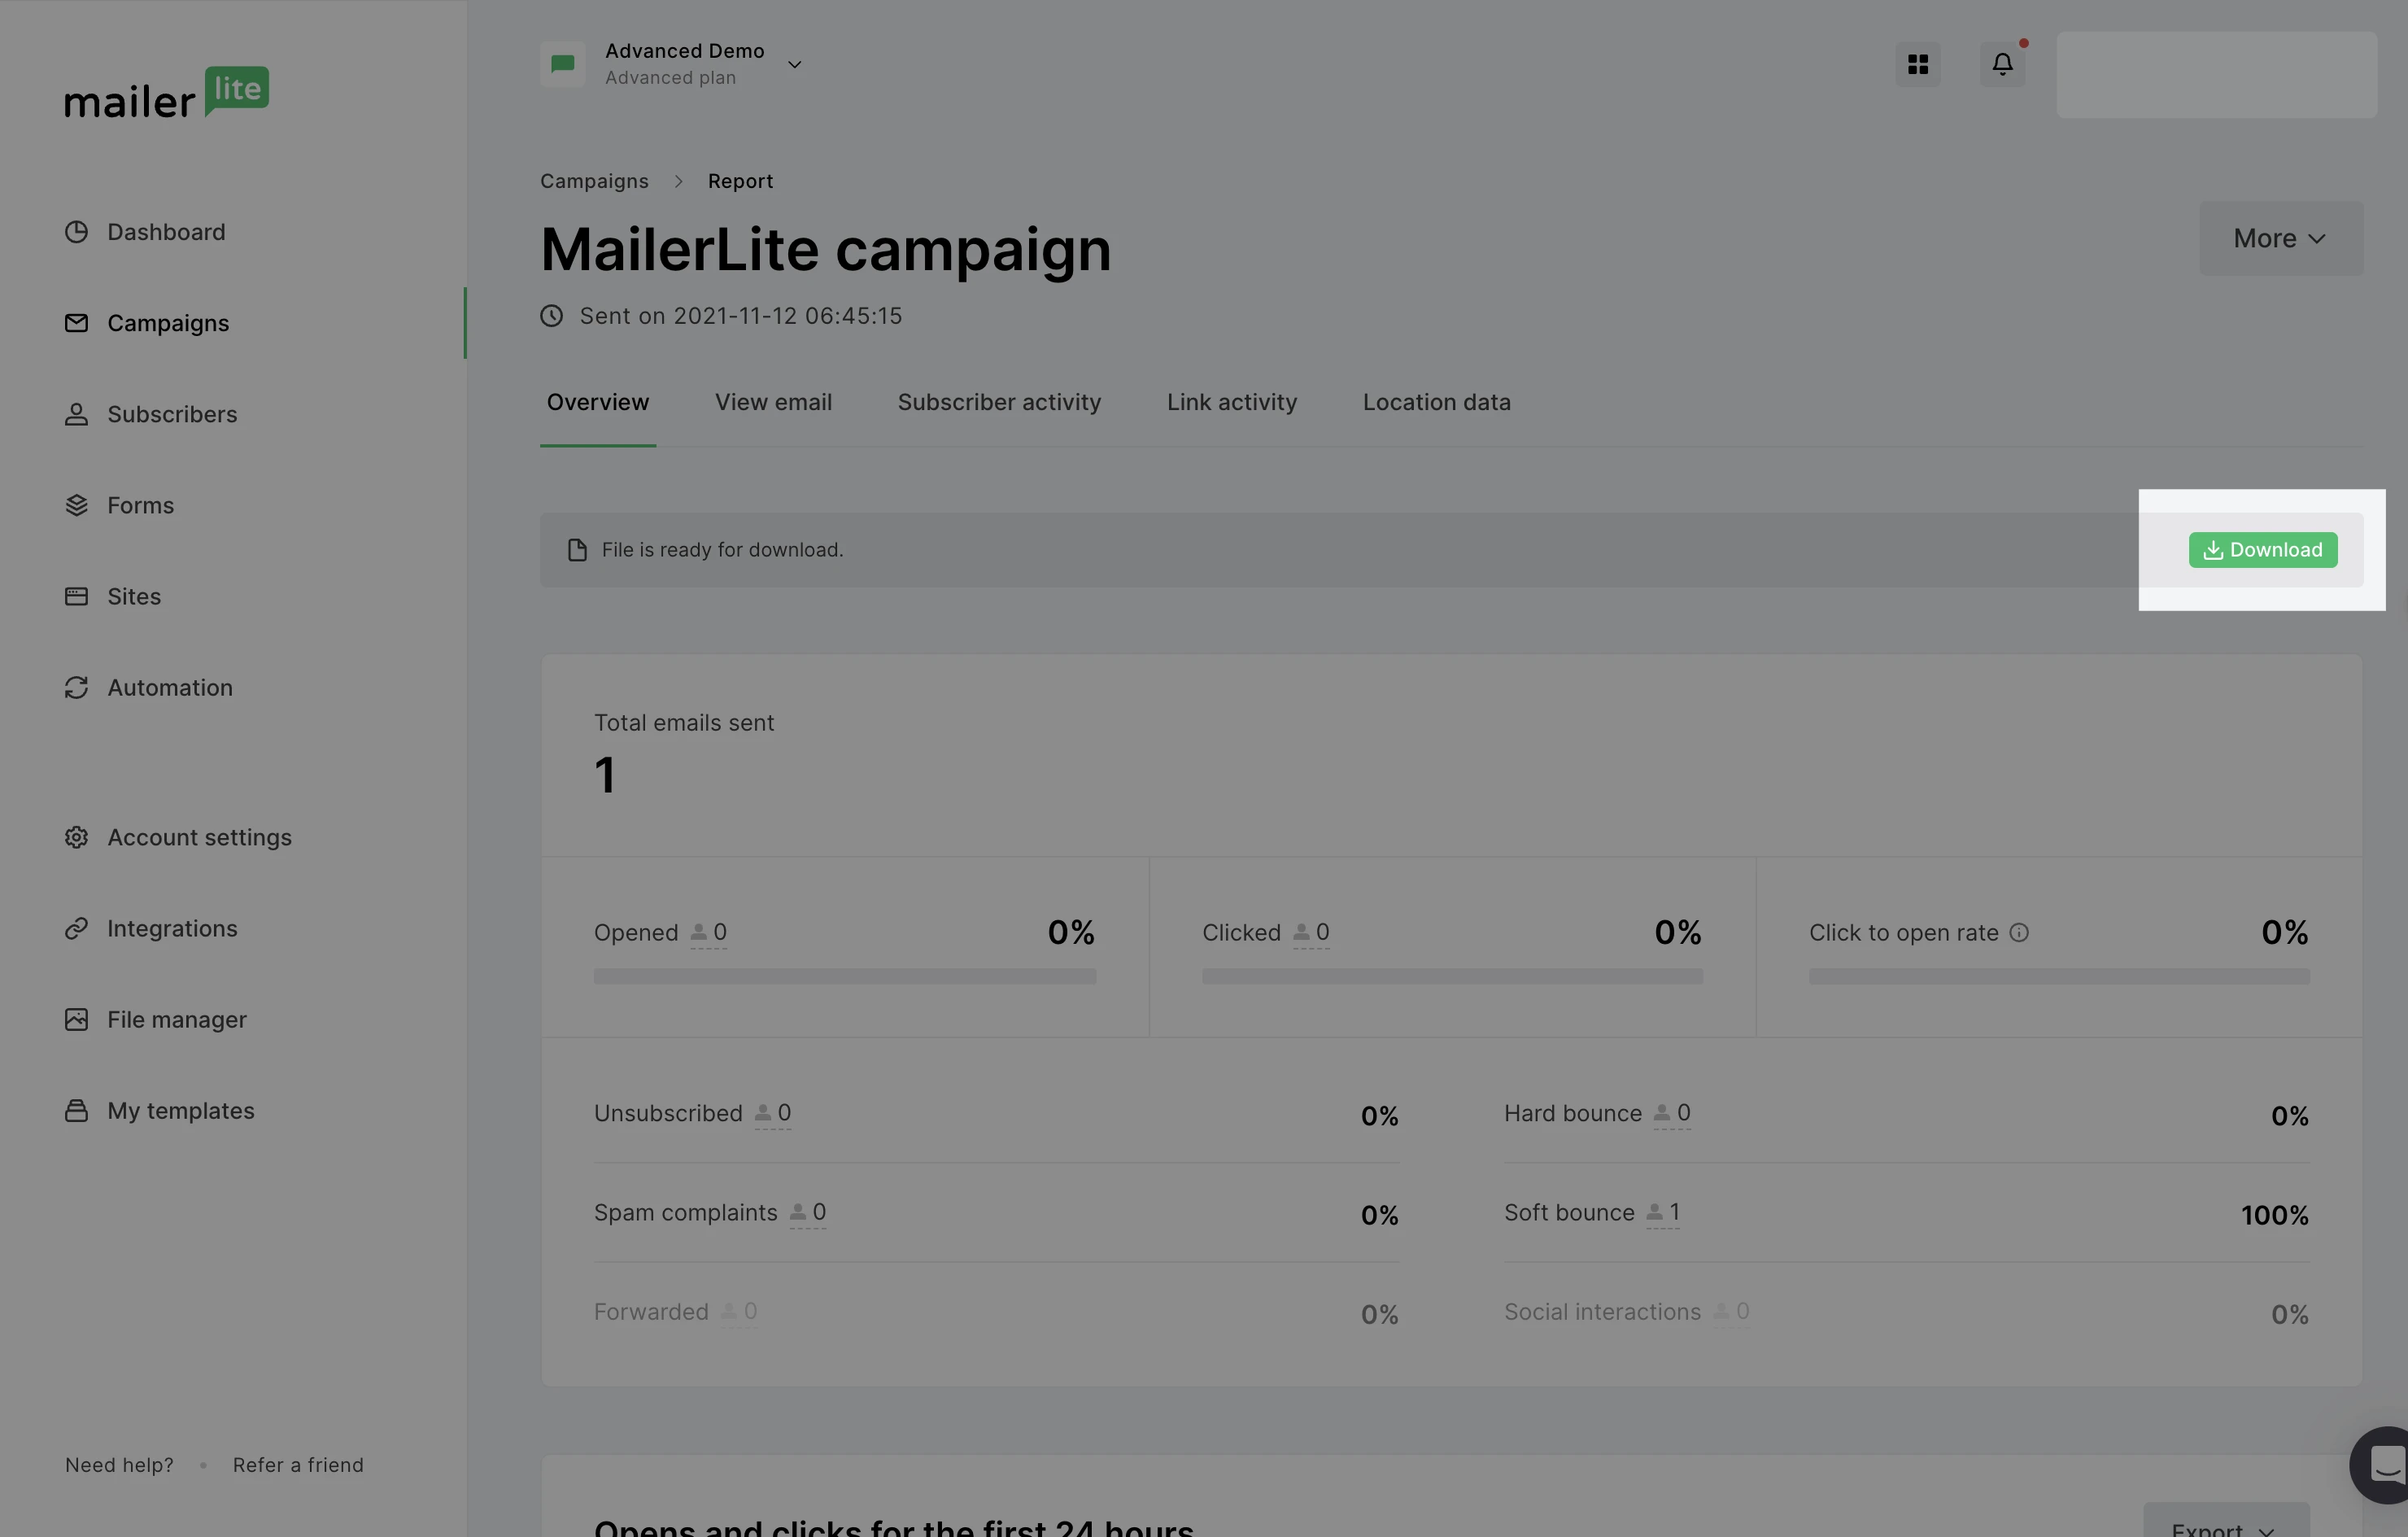The height and width of the screenshot is (1537, 2408).
Task: Open the Location data tab
Action: [1436, 402]
